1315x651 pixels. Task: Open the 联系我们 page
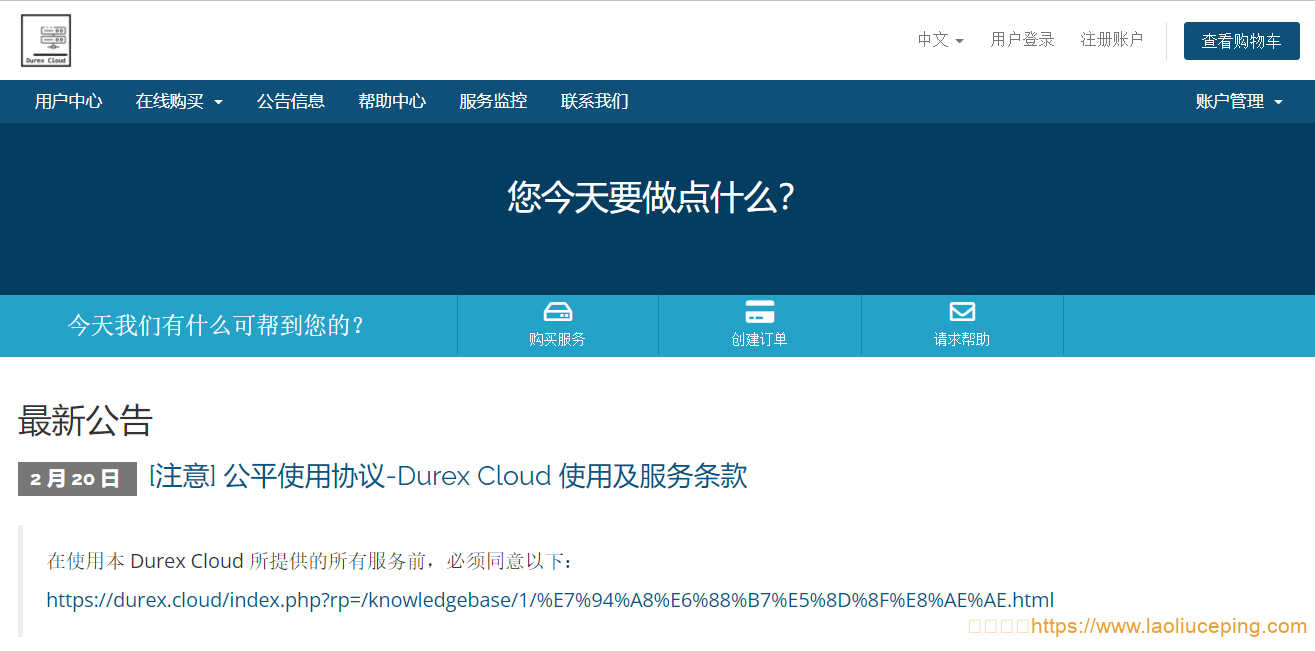595,101
